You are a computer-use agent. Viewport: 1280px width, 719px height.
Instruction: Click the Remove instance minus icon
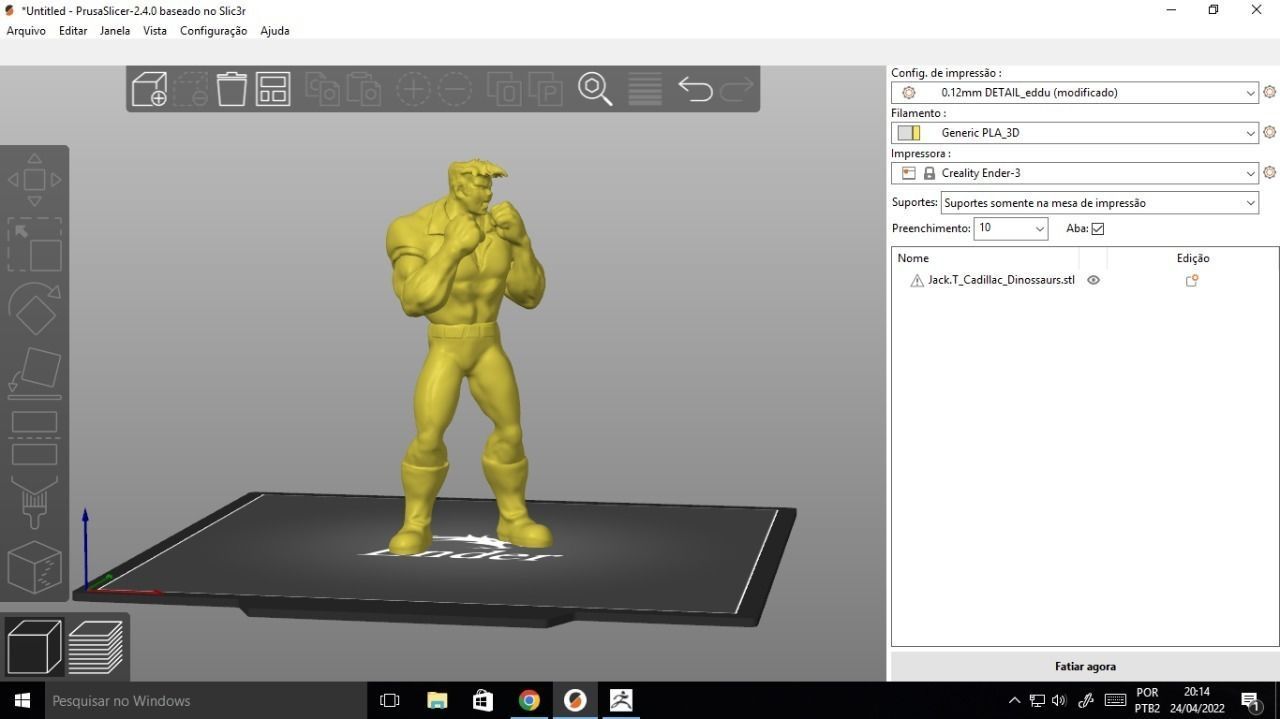[455, 89]
